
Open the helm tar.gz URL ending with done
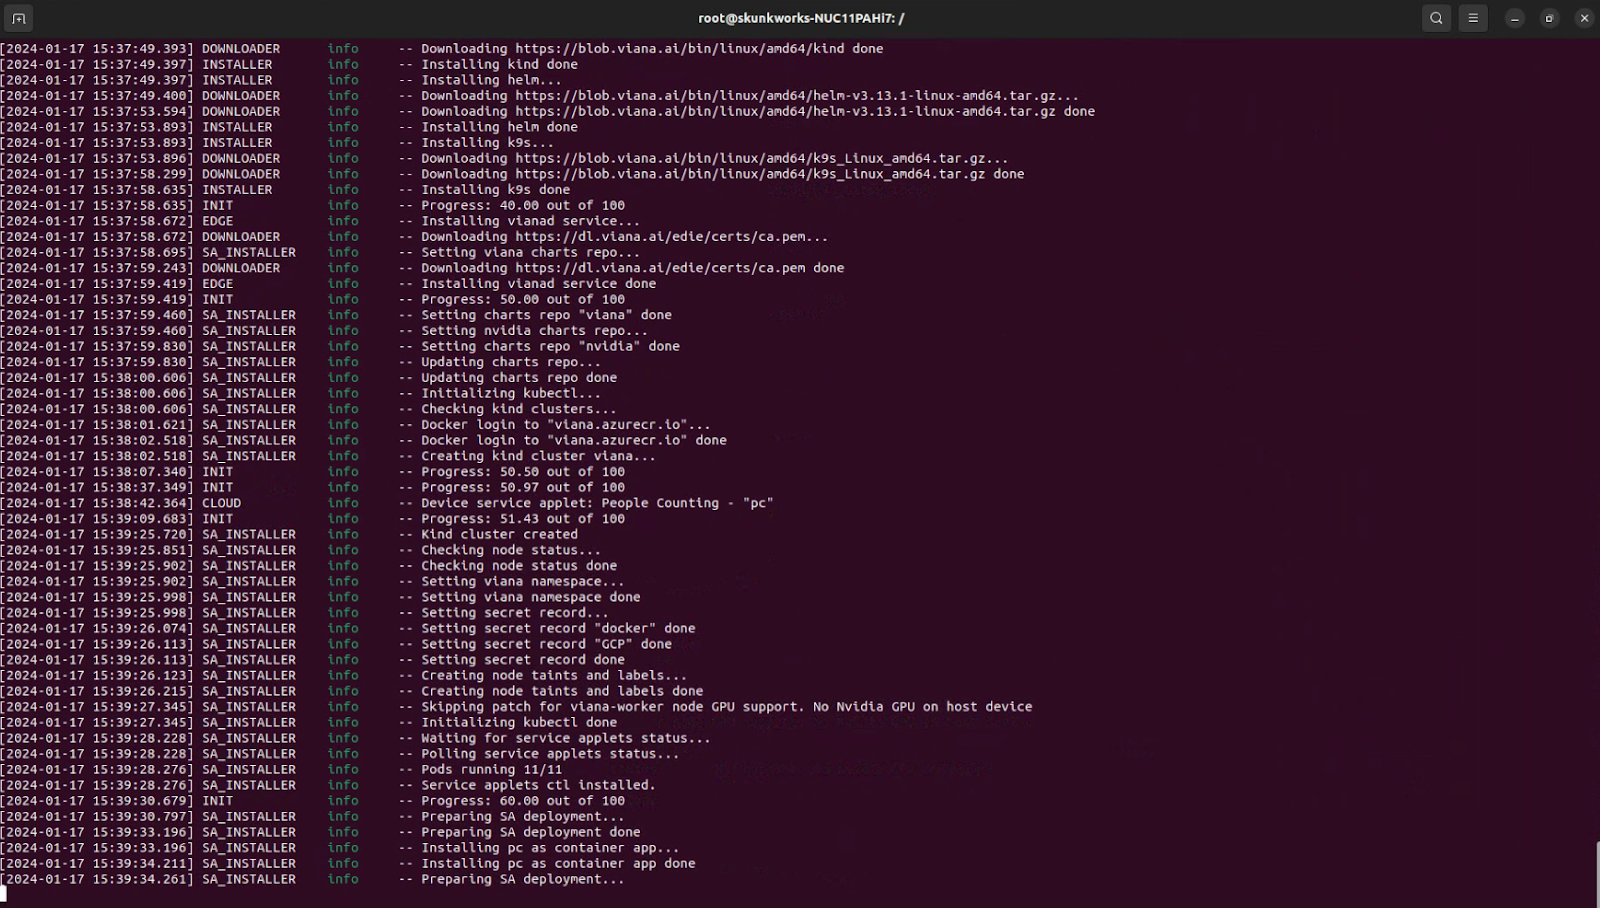[x=785, y=111]
